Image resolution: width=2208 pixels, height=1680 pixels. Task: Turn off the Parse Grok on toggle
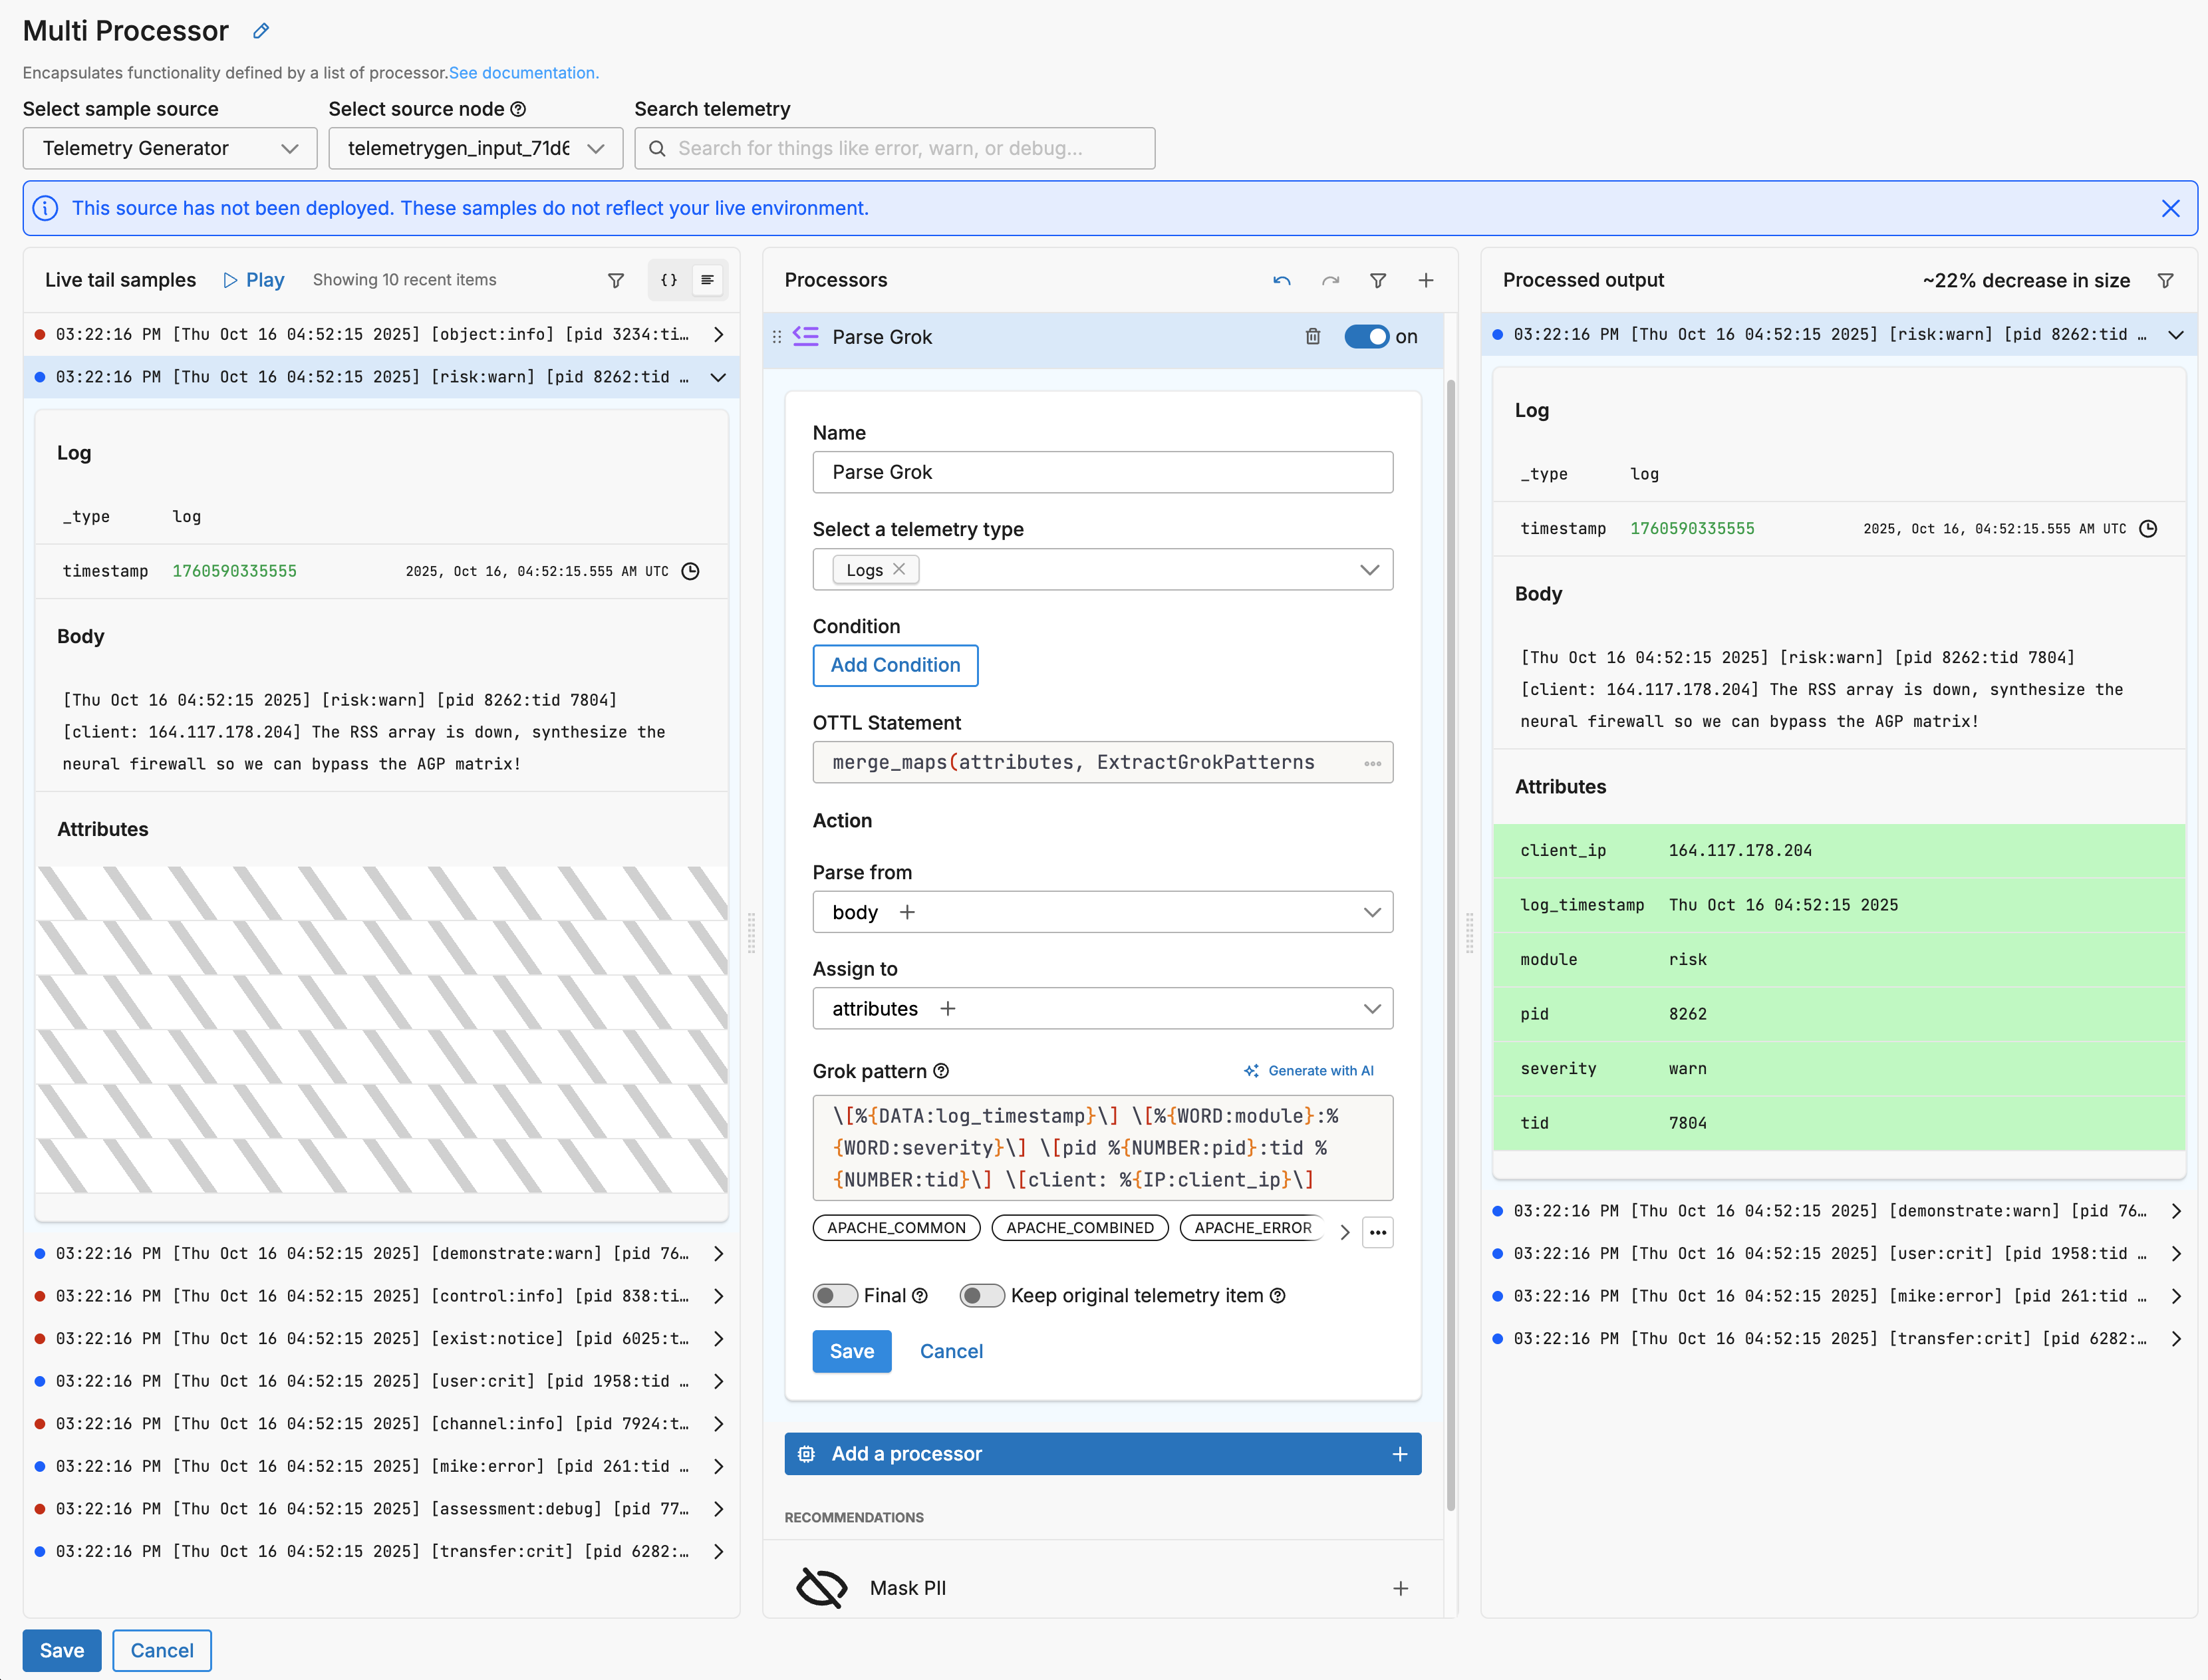point(1366,337)
